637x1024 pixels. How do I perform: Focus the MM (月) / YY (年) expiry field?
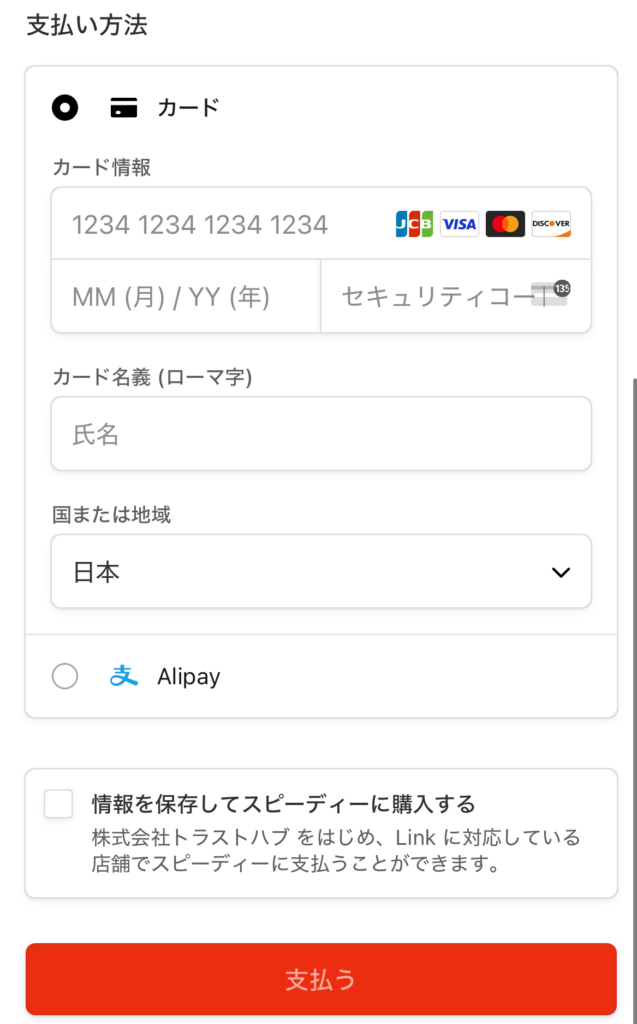(x=186, y=296)
